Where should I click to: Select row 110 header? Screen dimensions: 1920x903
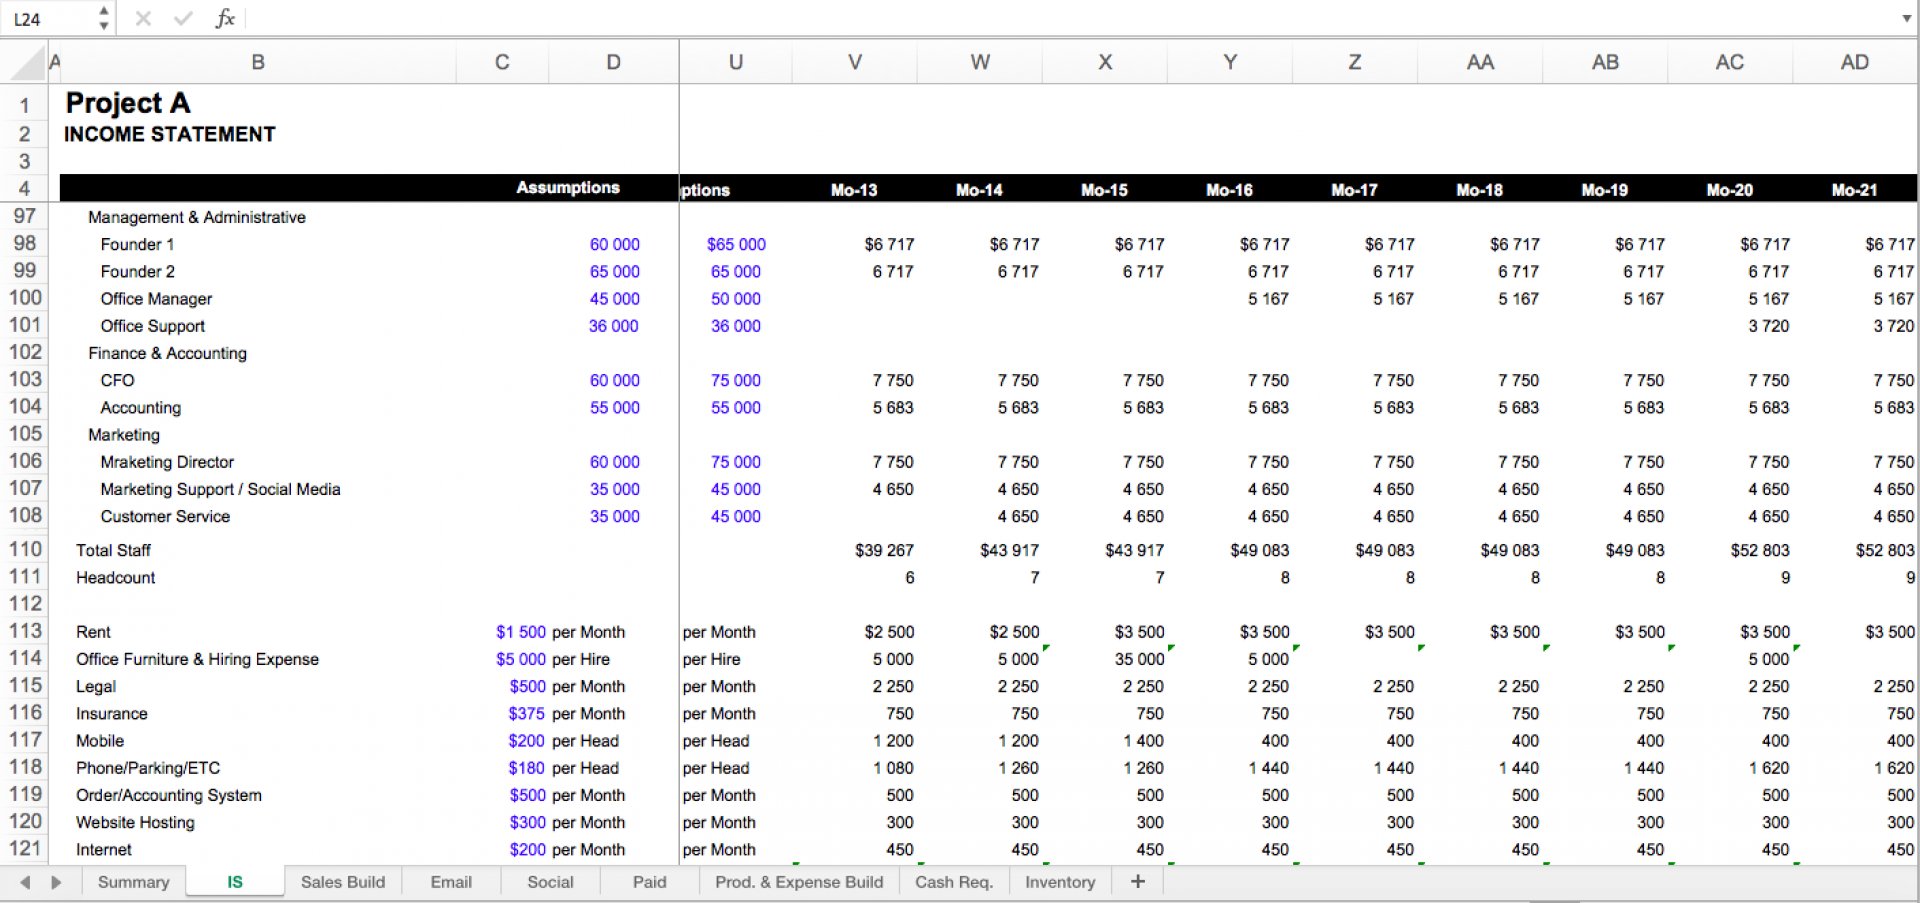pos(24,550)
